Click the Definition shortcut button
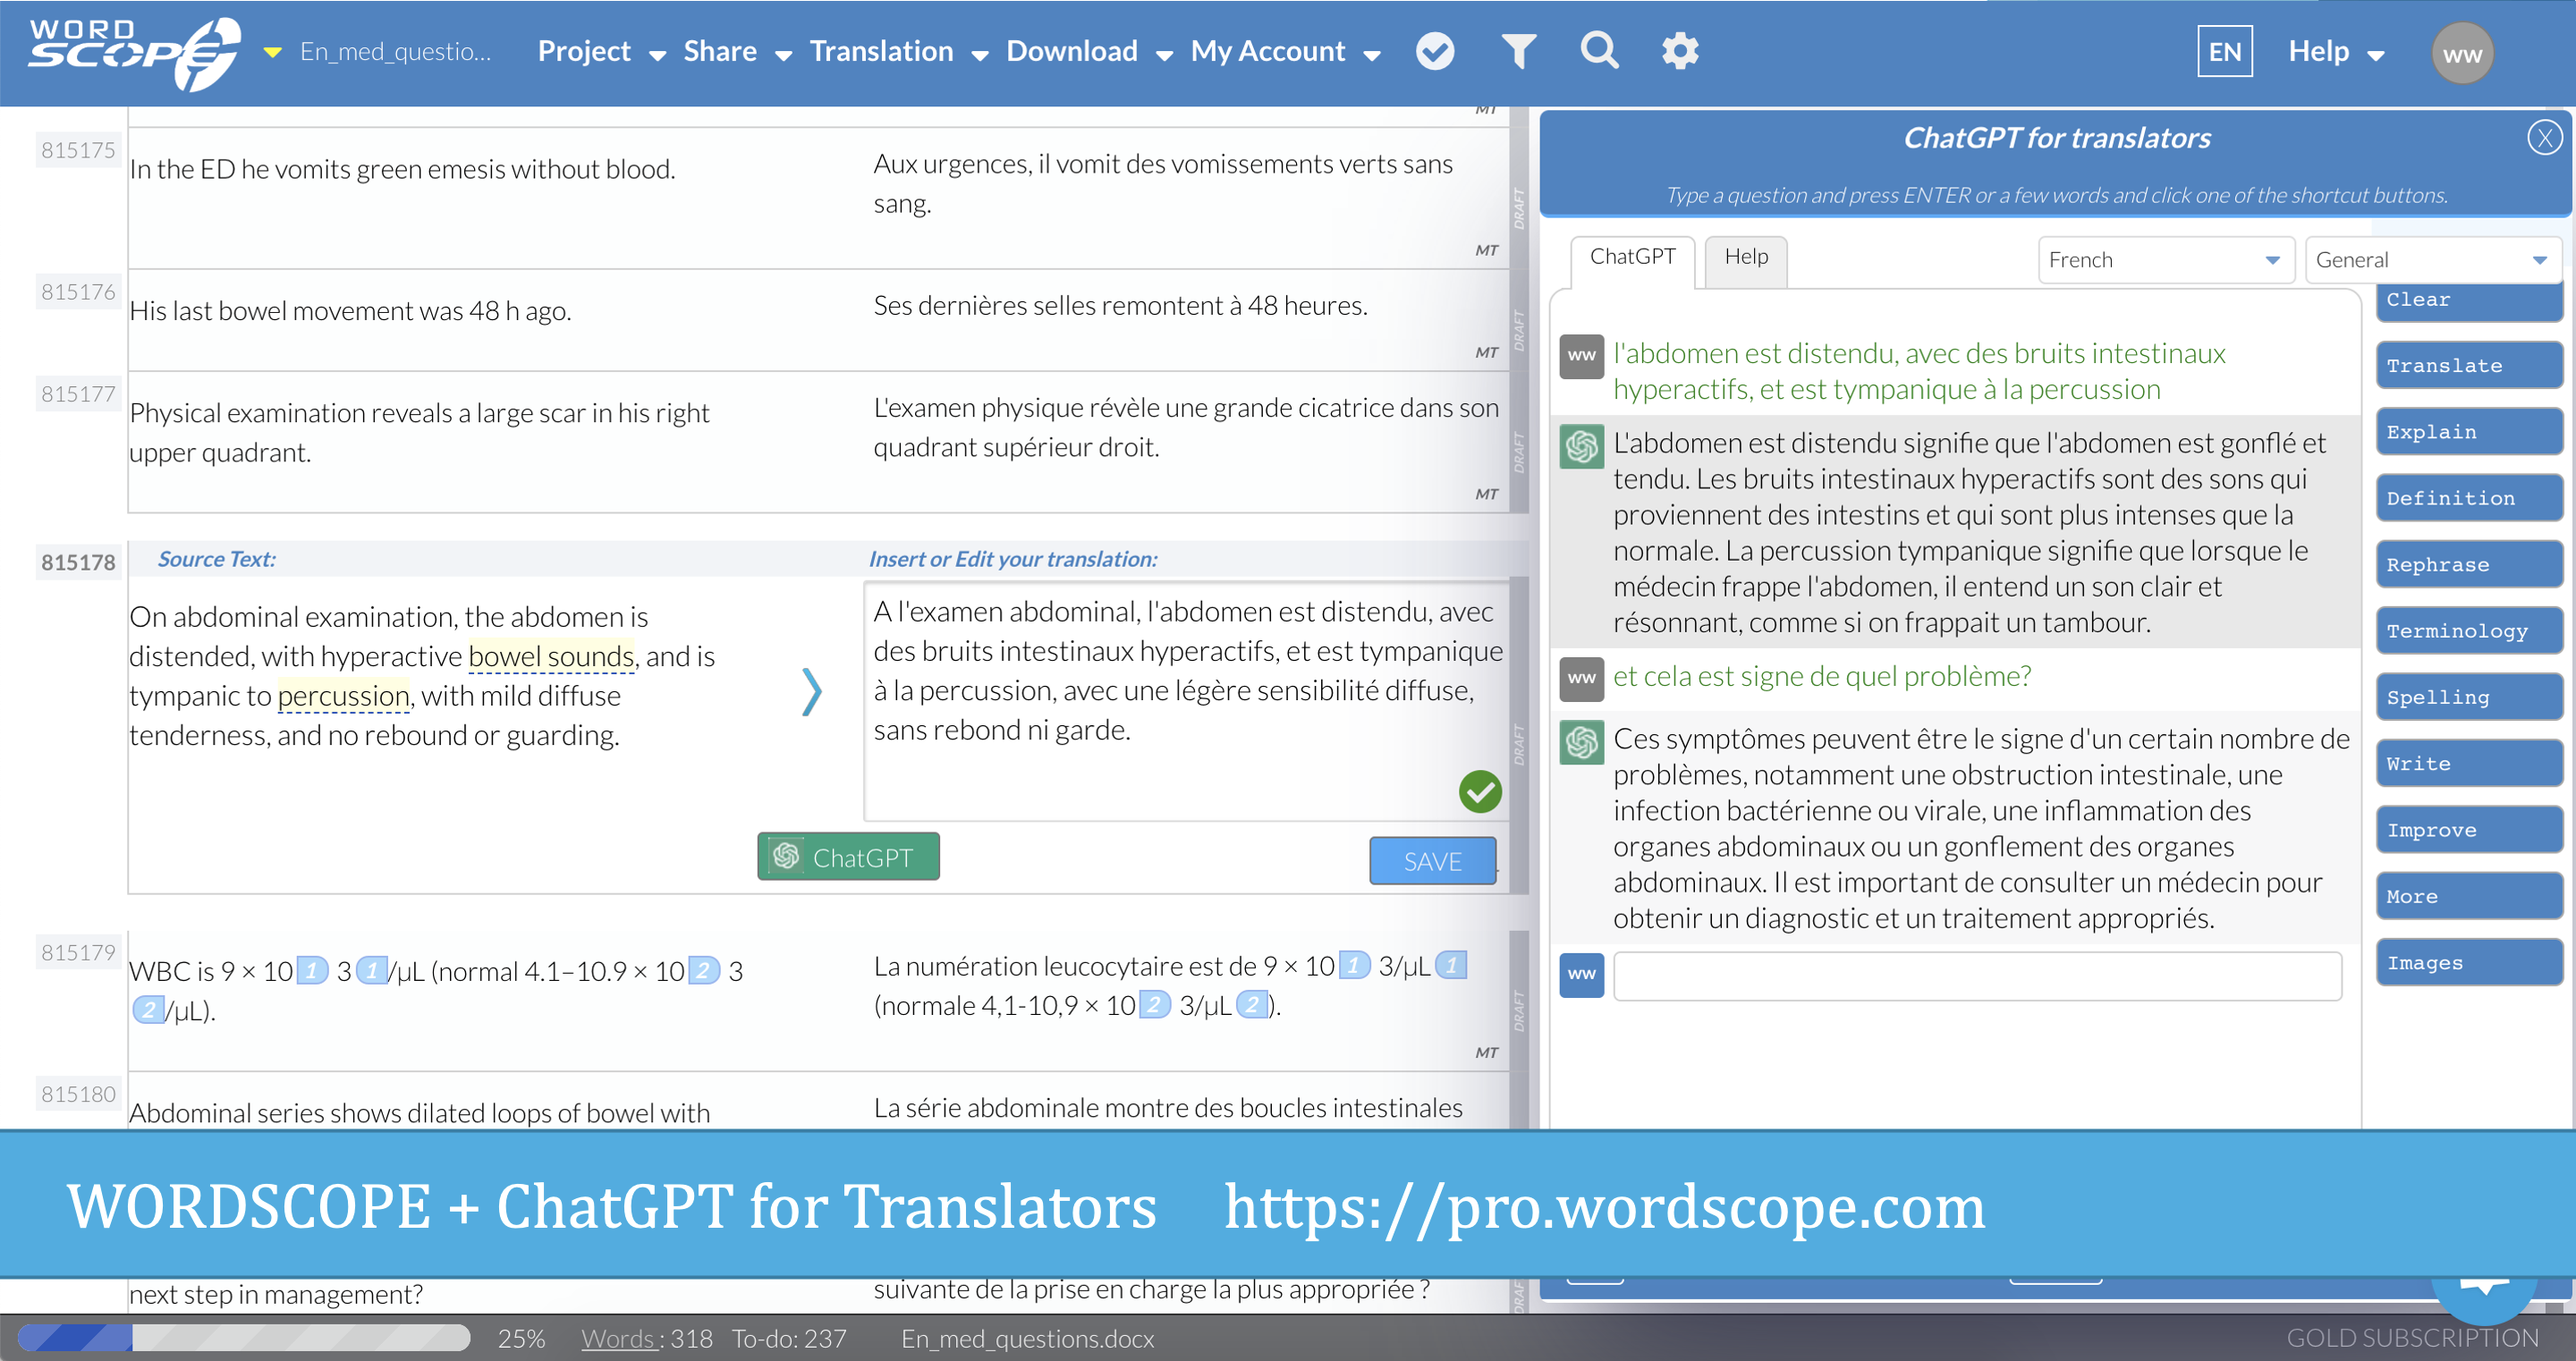Screen dimensions: 2576x1361 [x=2468, y=499]
